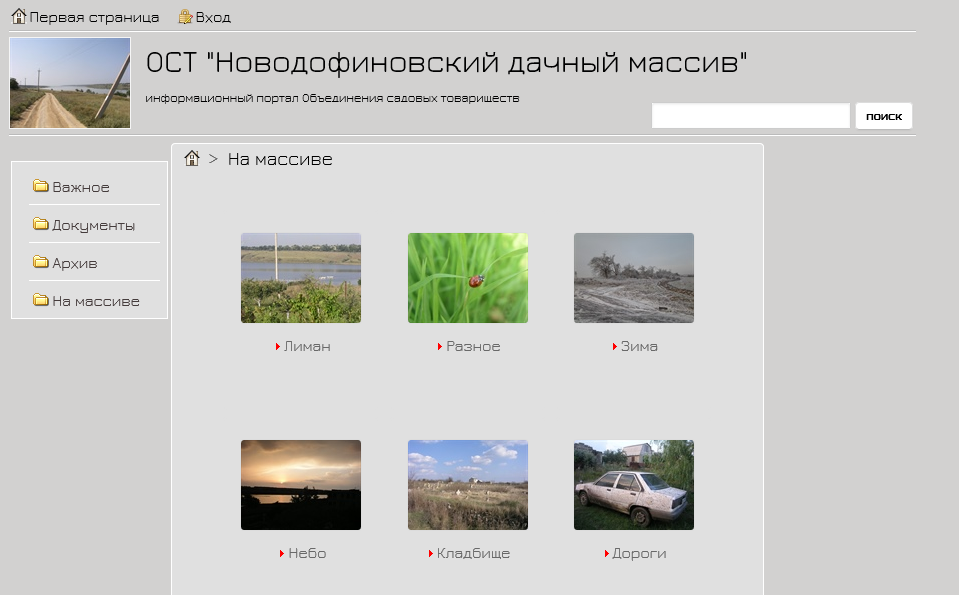The width and height of the screenshot is (959, 595).
Task: Open the Лиман album thumbnail
Action: 300,278
